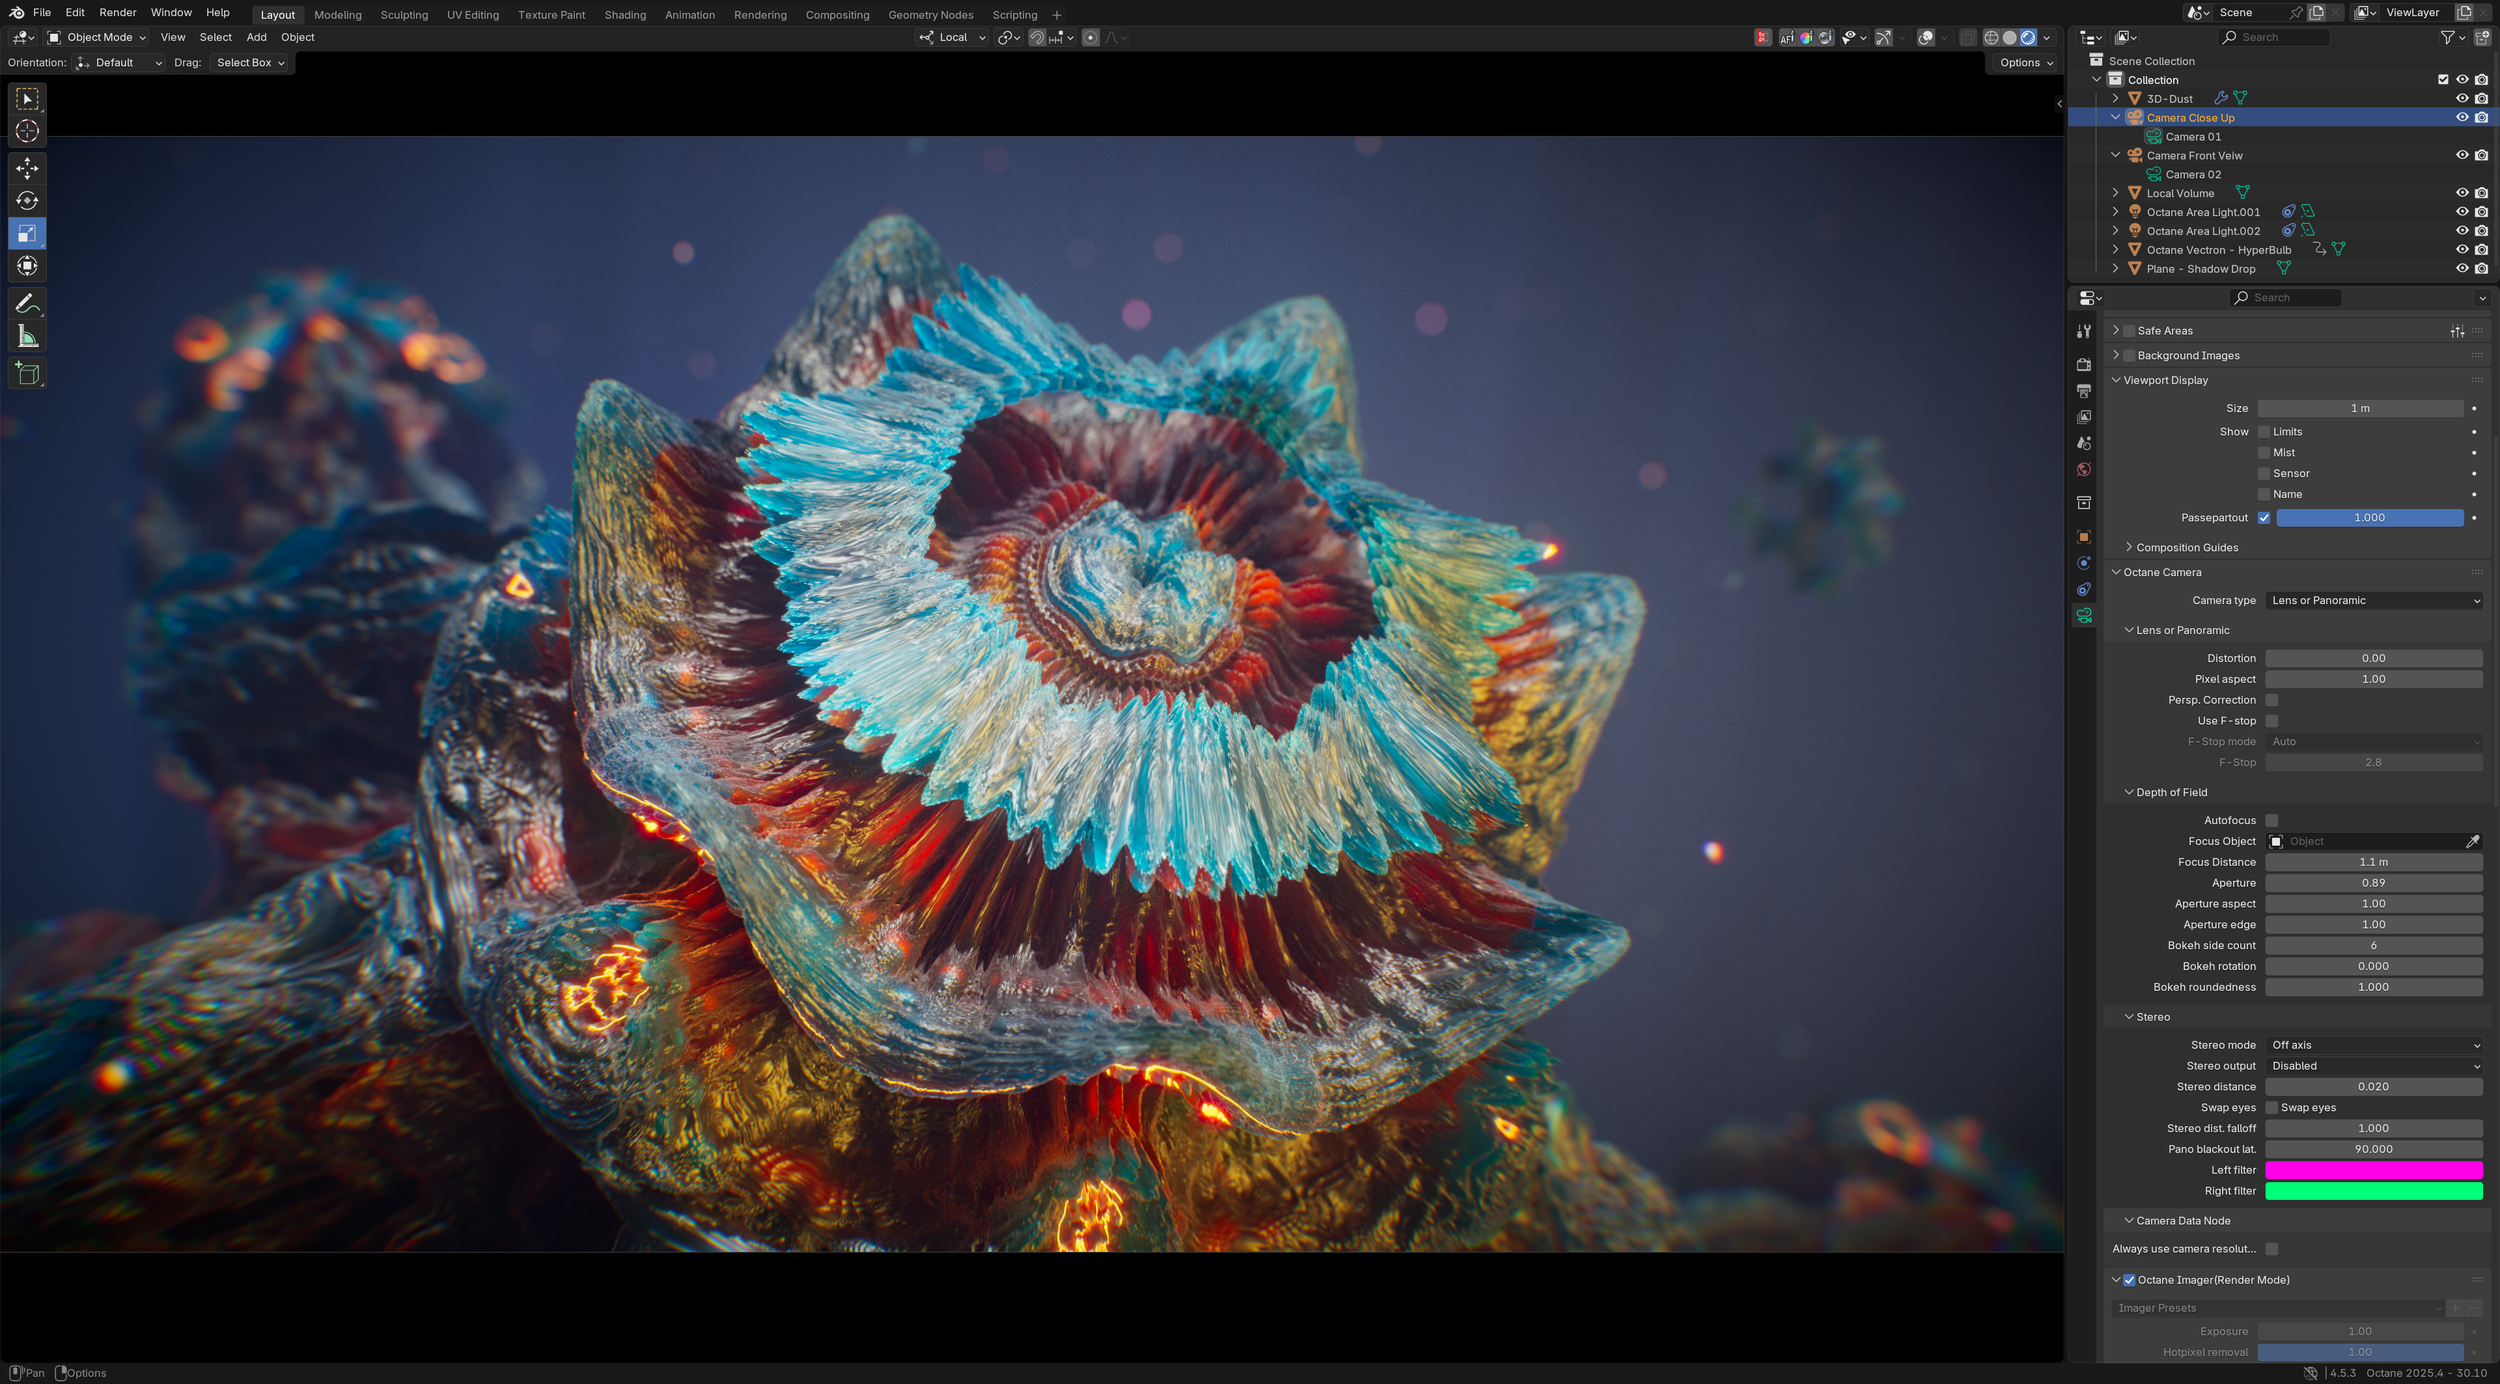Activate the Annotate pencil tool

coord(27,304)
